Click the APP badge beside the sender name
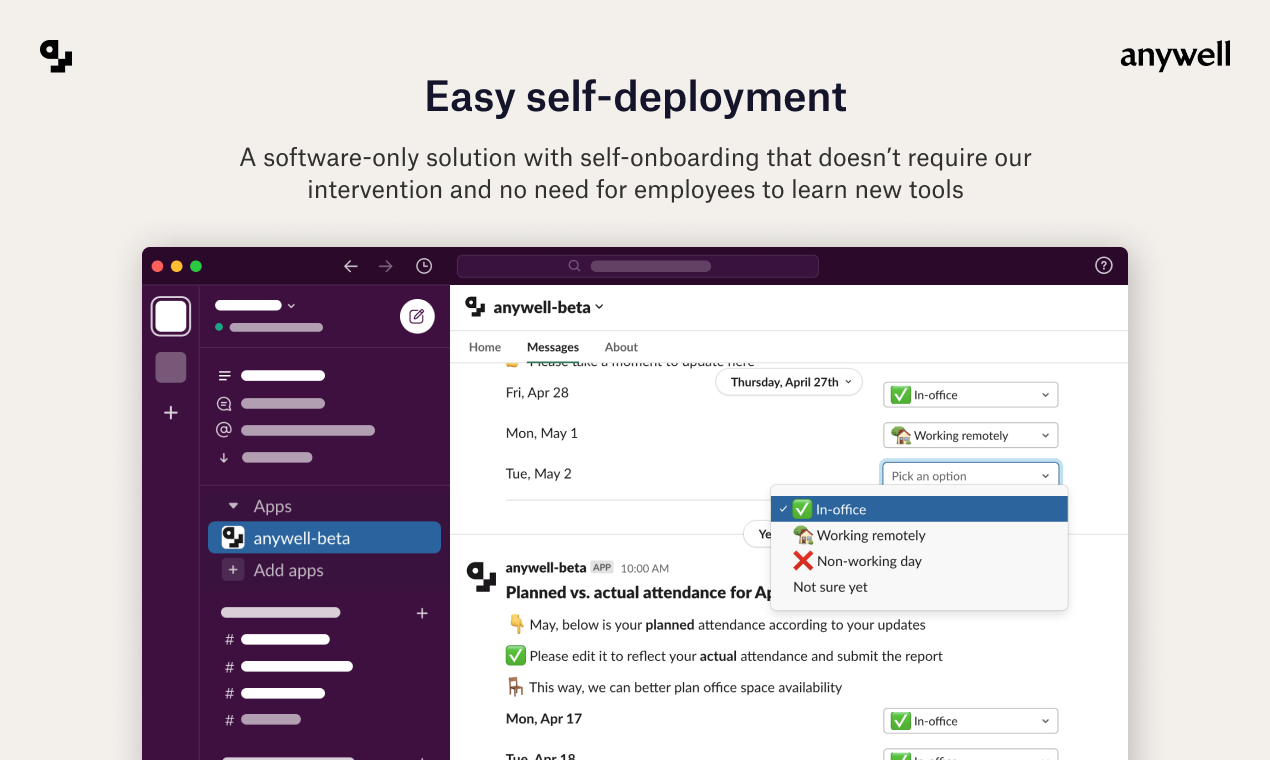 [x=601, y=567]
